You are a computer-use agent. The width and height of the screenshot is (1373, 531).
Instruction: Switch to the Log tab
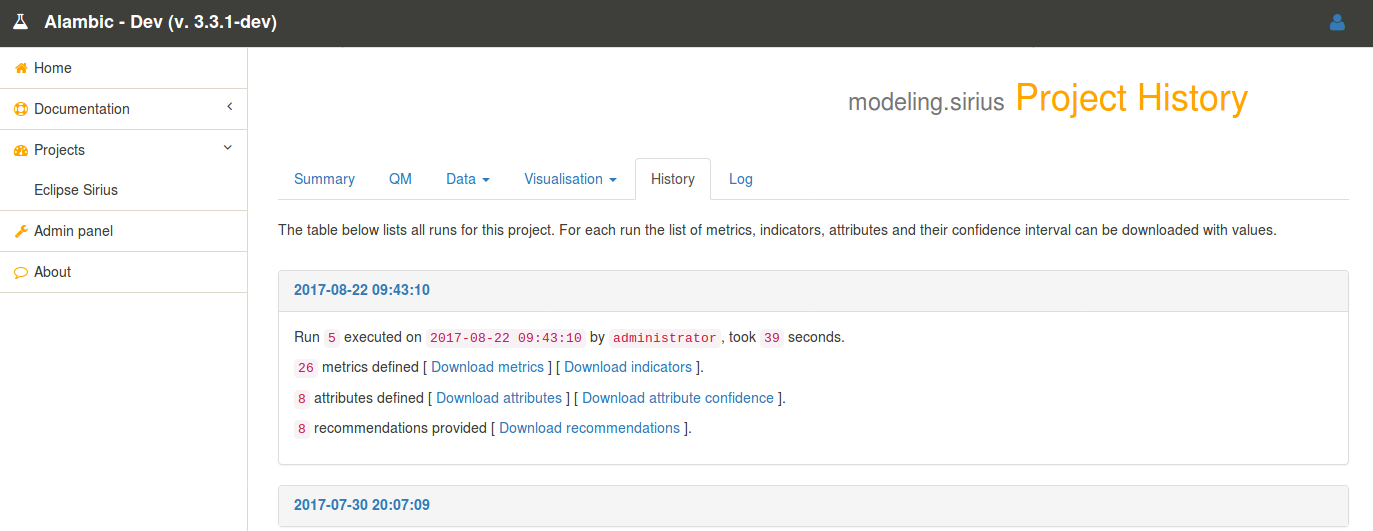pos(740,179)
